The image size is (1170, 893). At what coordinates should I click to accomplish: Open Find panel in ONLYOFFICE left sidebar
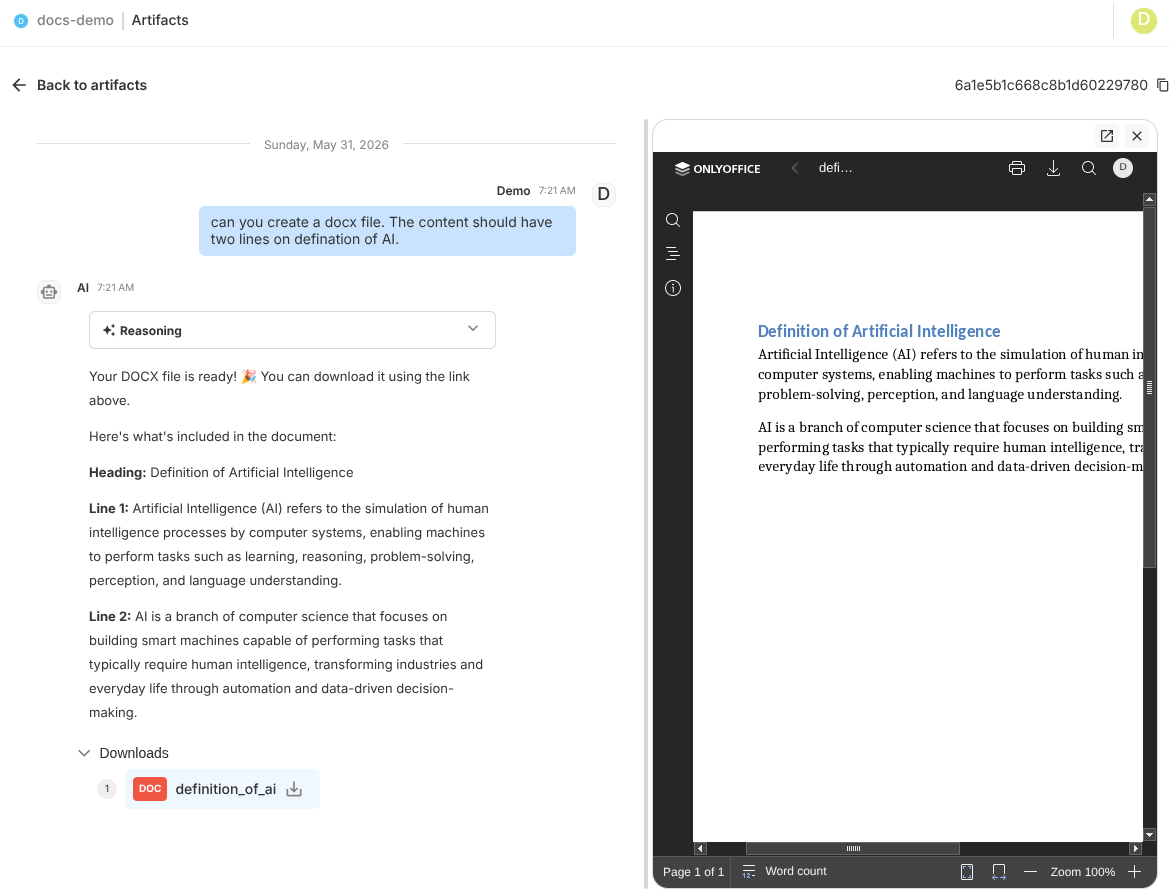[x=672, y=220]
